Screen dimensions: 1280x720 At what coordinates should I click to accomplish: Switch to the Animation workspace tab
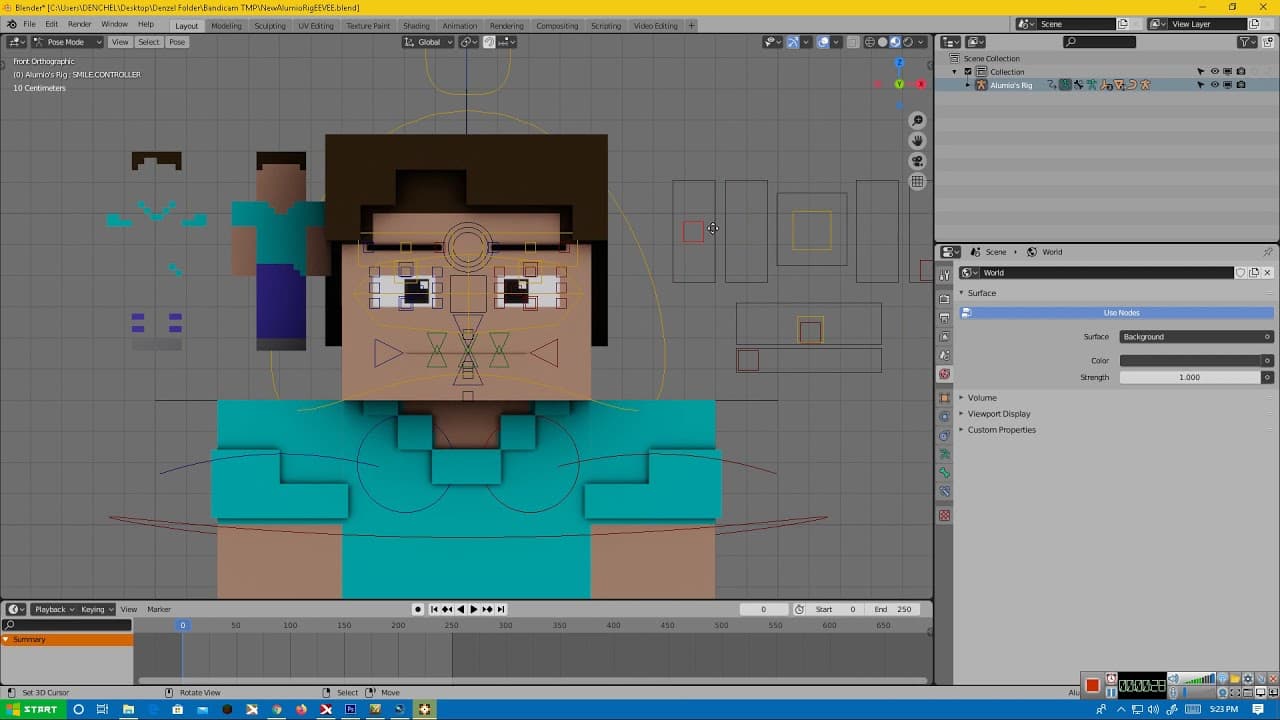(x=459, y=25)
